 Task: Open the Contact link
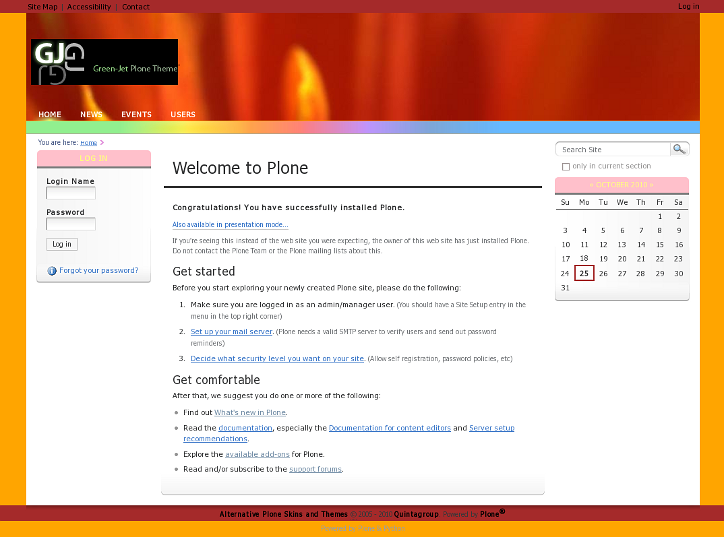136,6
